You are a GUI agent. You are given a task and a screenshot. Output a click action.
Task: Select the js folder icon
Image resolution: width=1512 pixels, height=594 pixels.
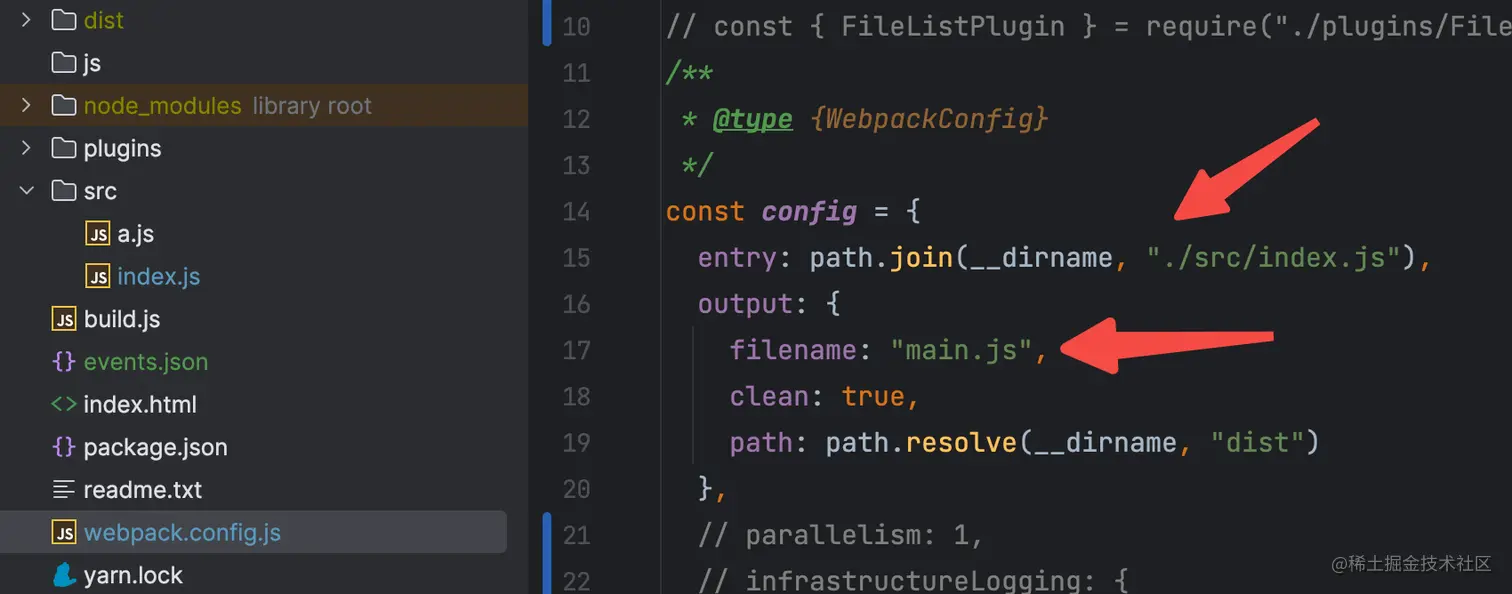64,63
